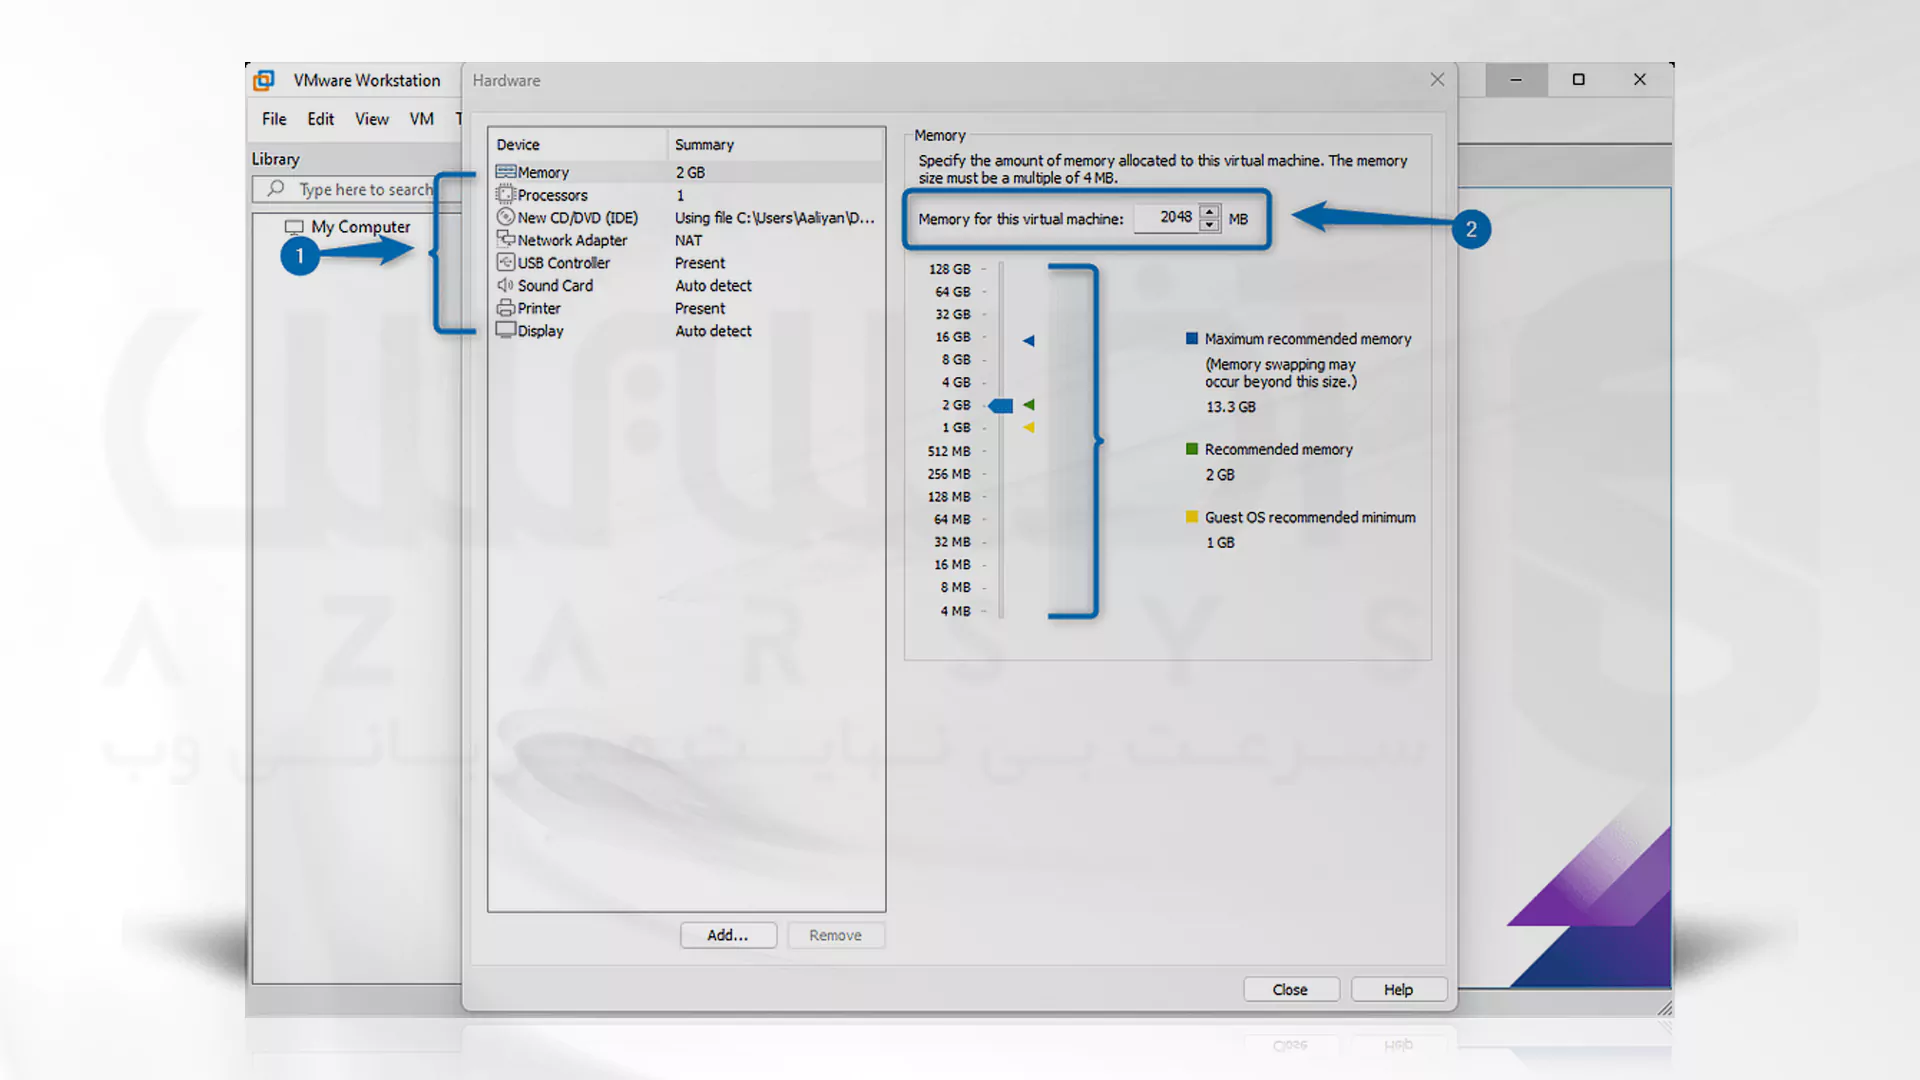Select My Computer in the Library tree

(360, 227)
